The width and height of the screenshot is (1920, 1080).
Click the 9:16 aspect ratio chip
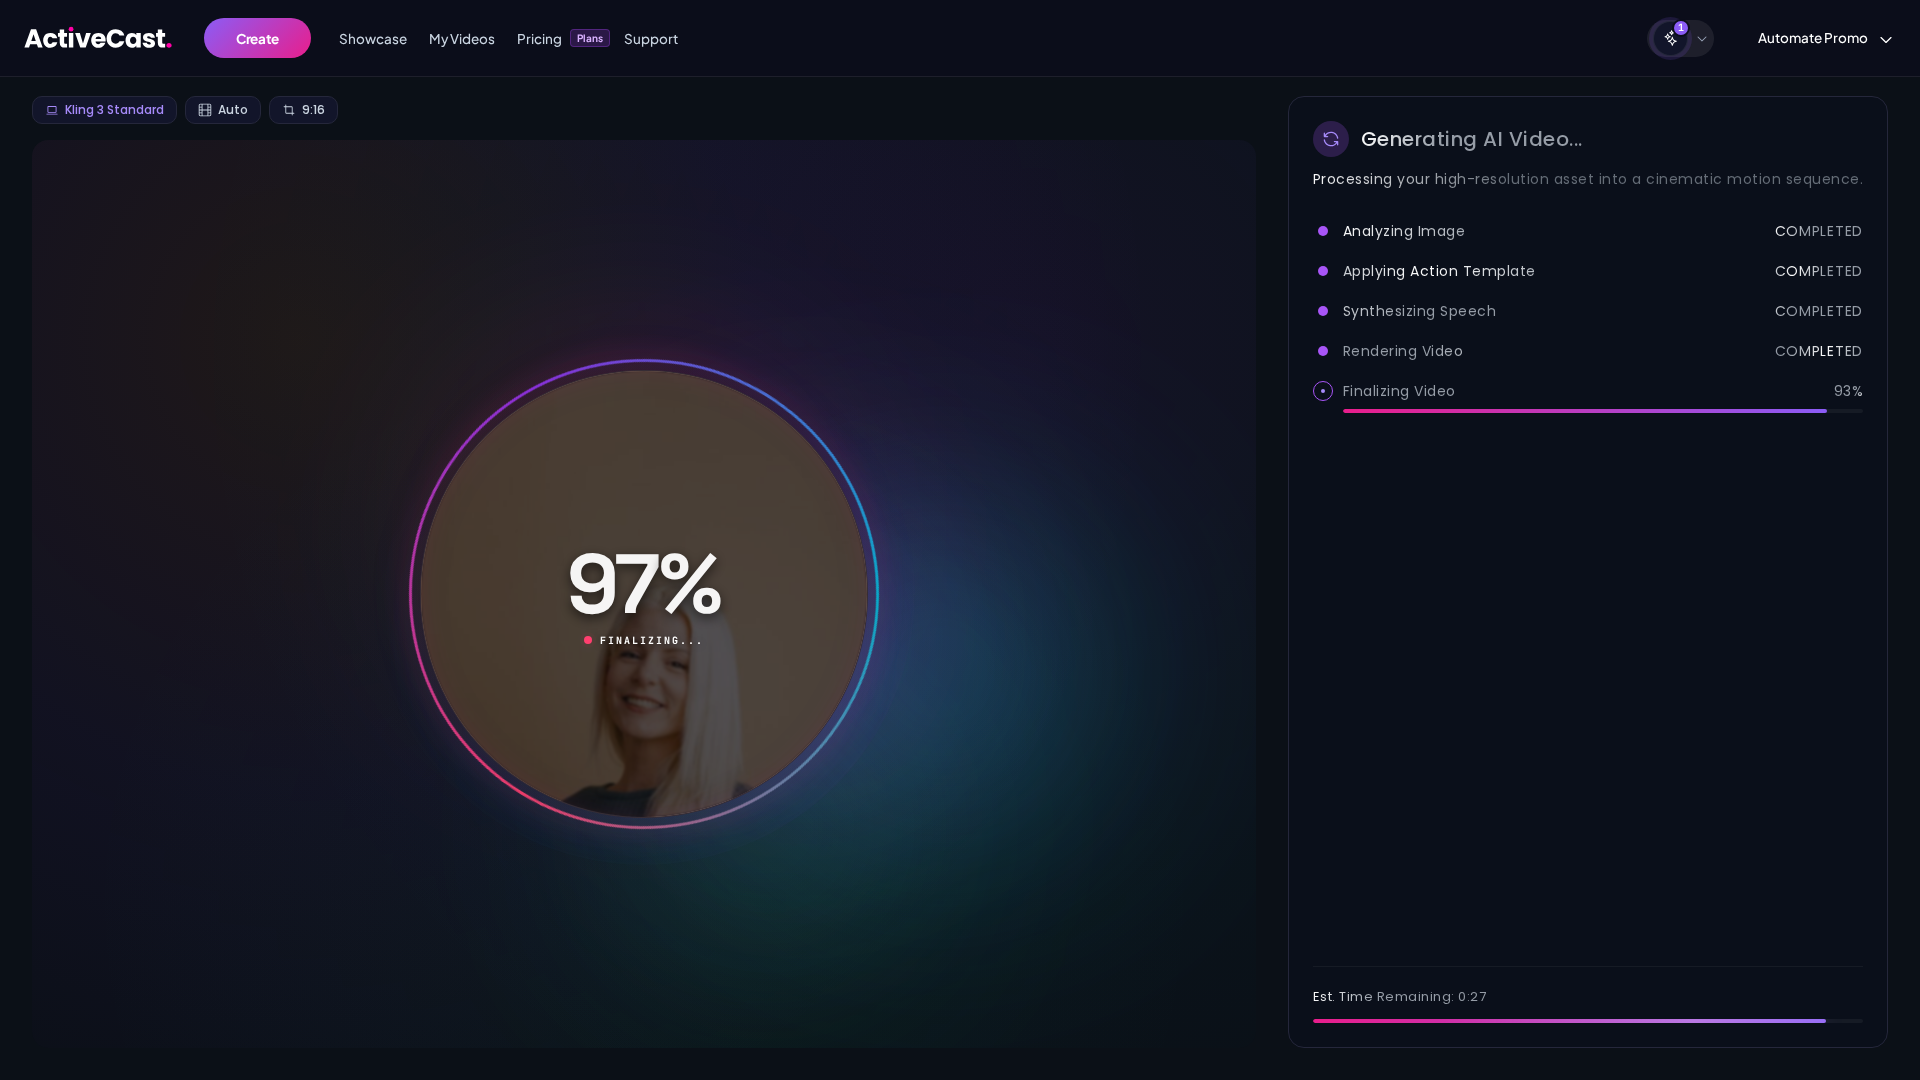303,110
